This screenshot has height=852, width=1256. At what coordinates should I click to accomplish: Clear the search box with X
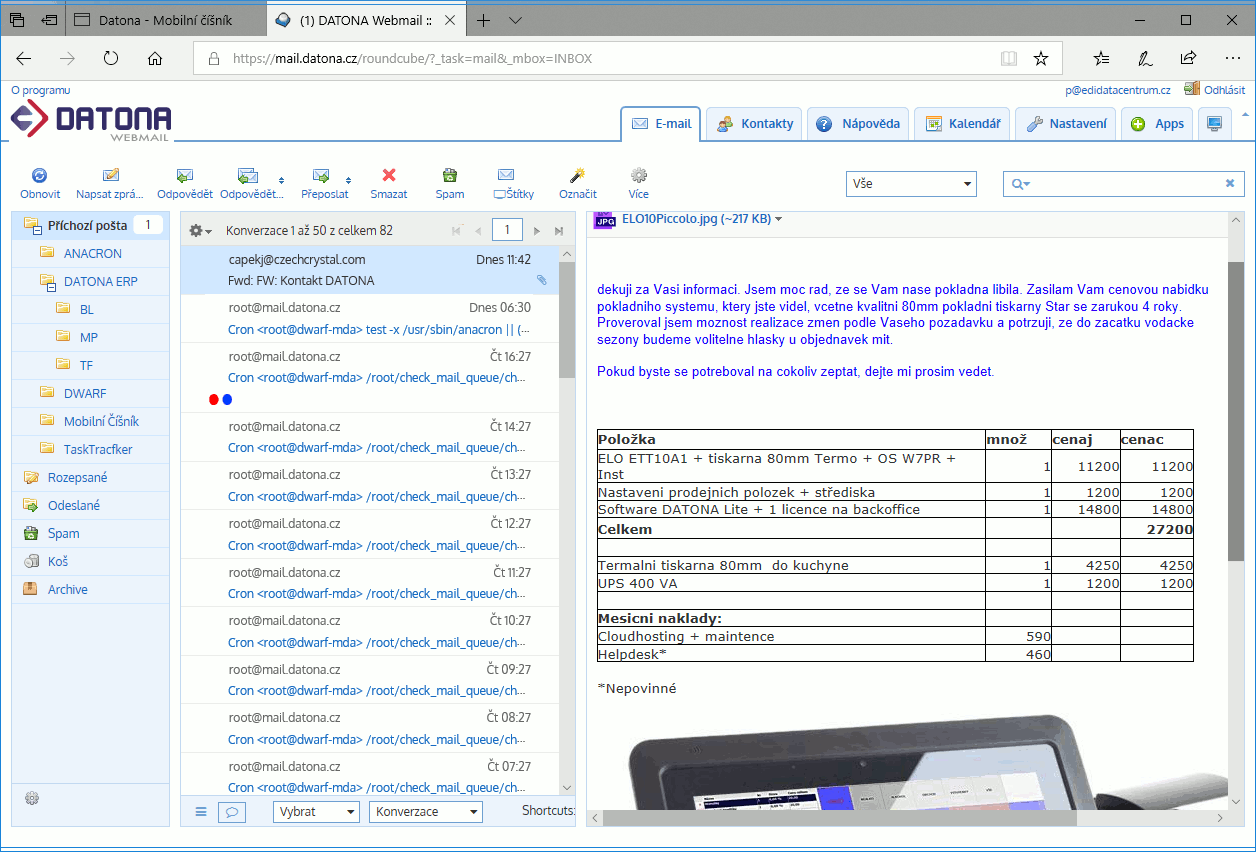tap(1230, 184)
